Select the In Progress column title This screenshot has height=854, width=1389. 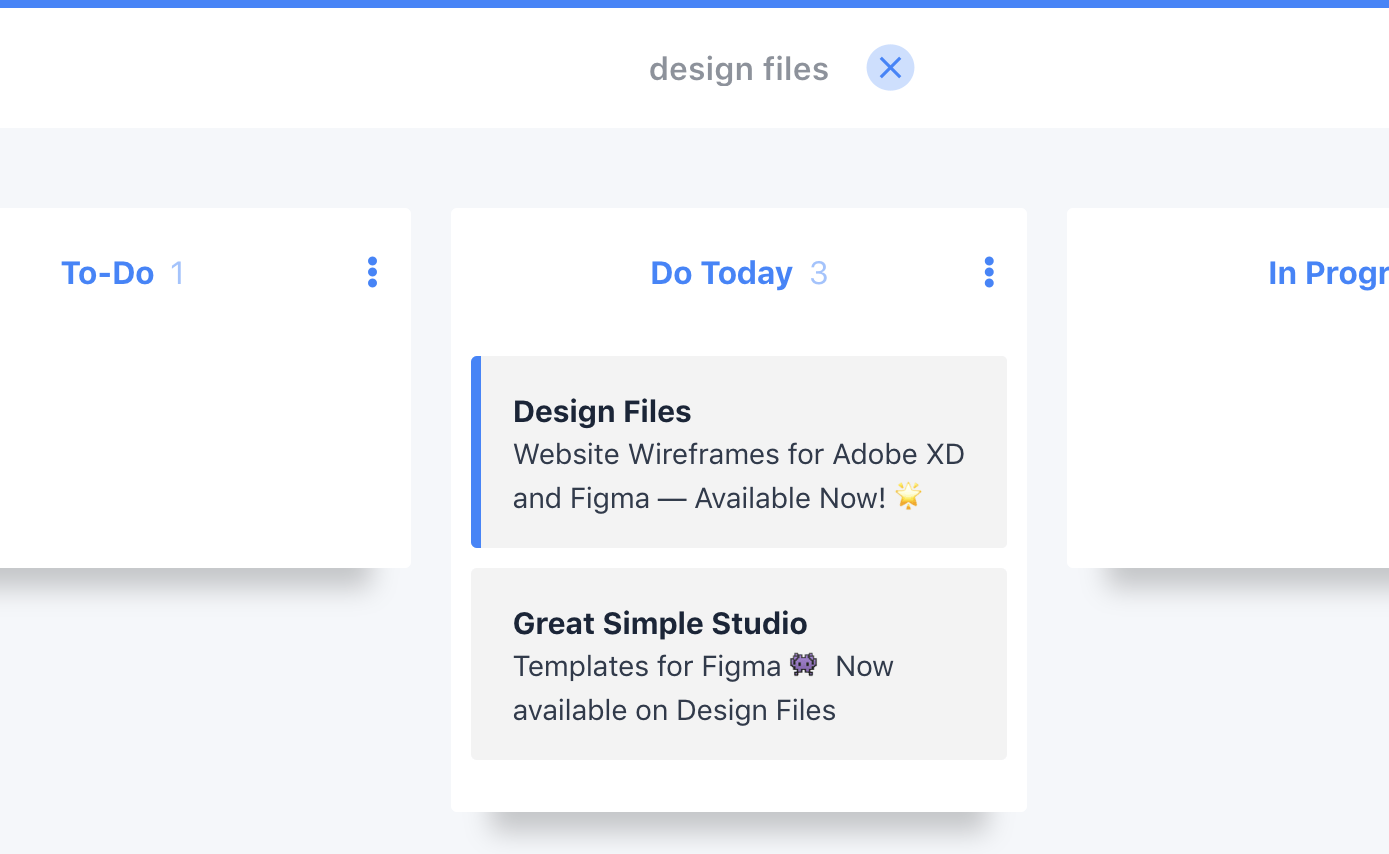1328,273
